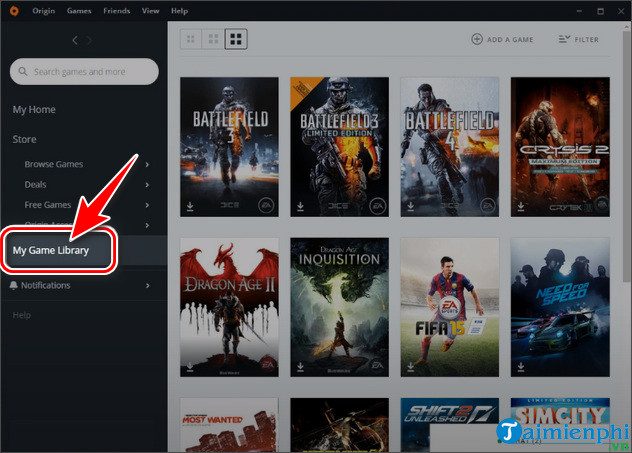Open Free Games in the sidebar
Screen dimensions: 632x453
click(x=48, y=205)
